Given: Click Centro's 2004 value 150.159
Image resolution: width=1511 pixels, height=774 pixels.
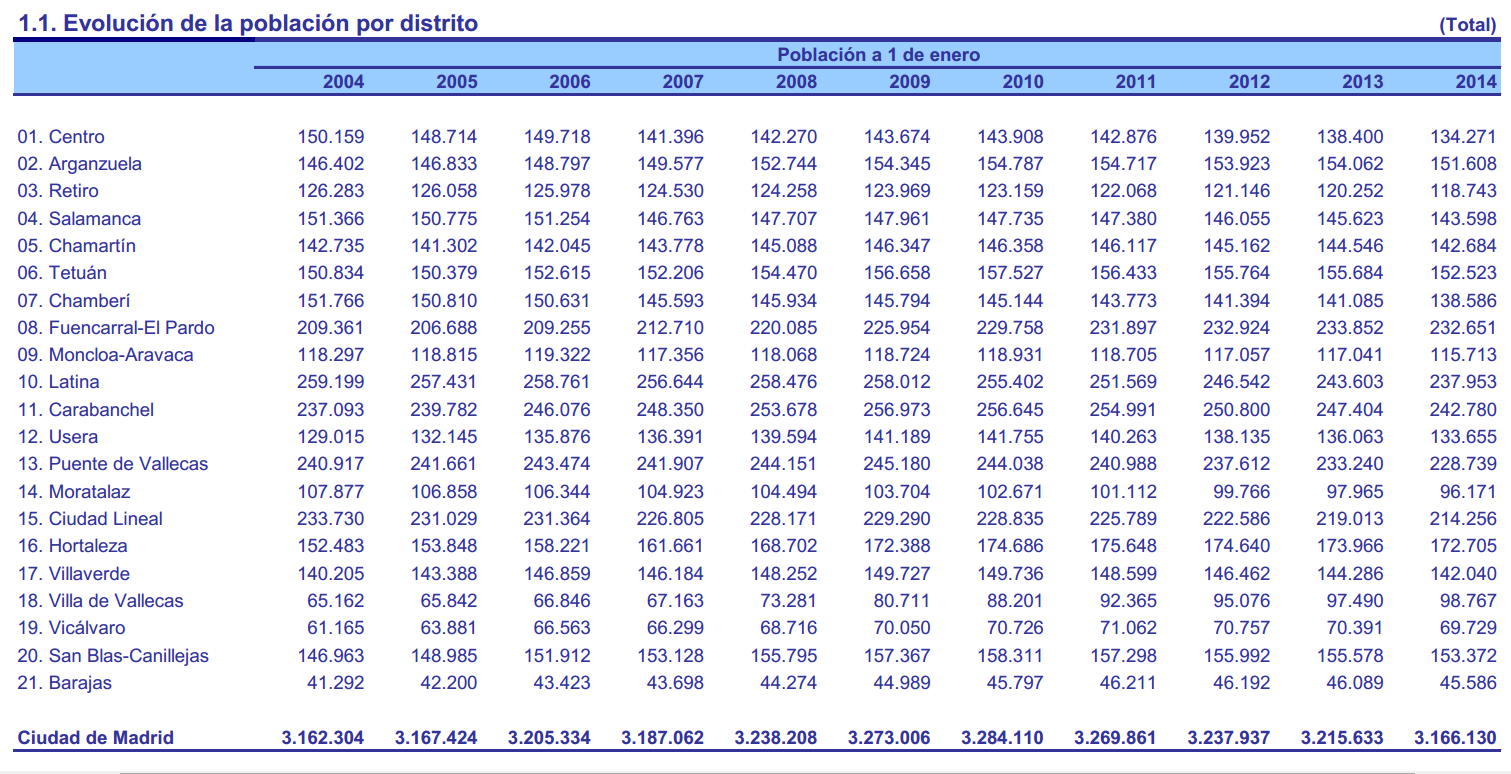Looking at the screenshot, I should (331, 137).
